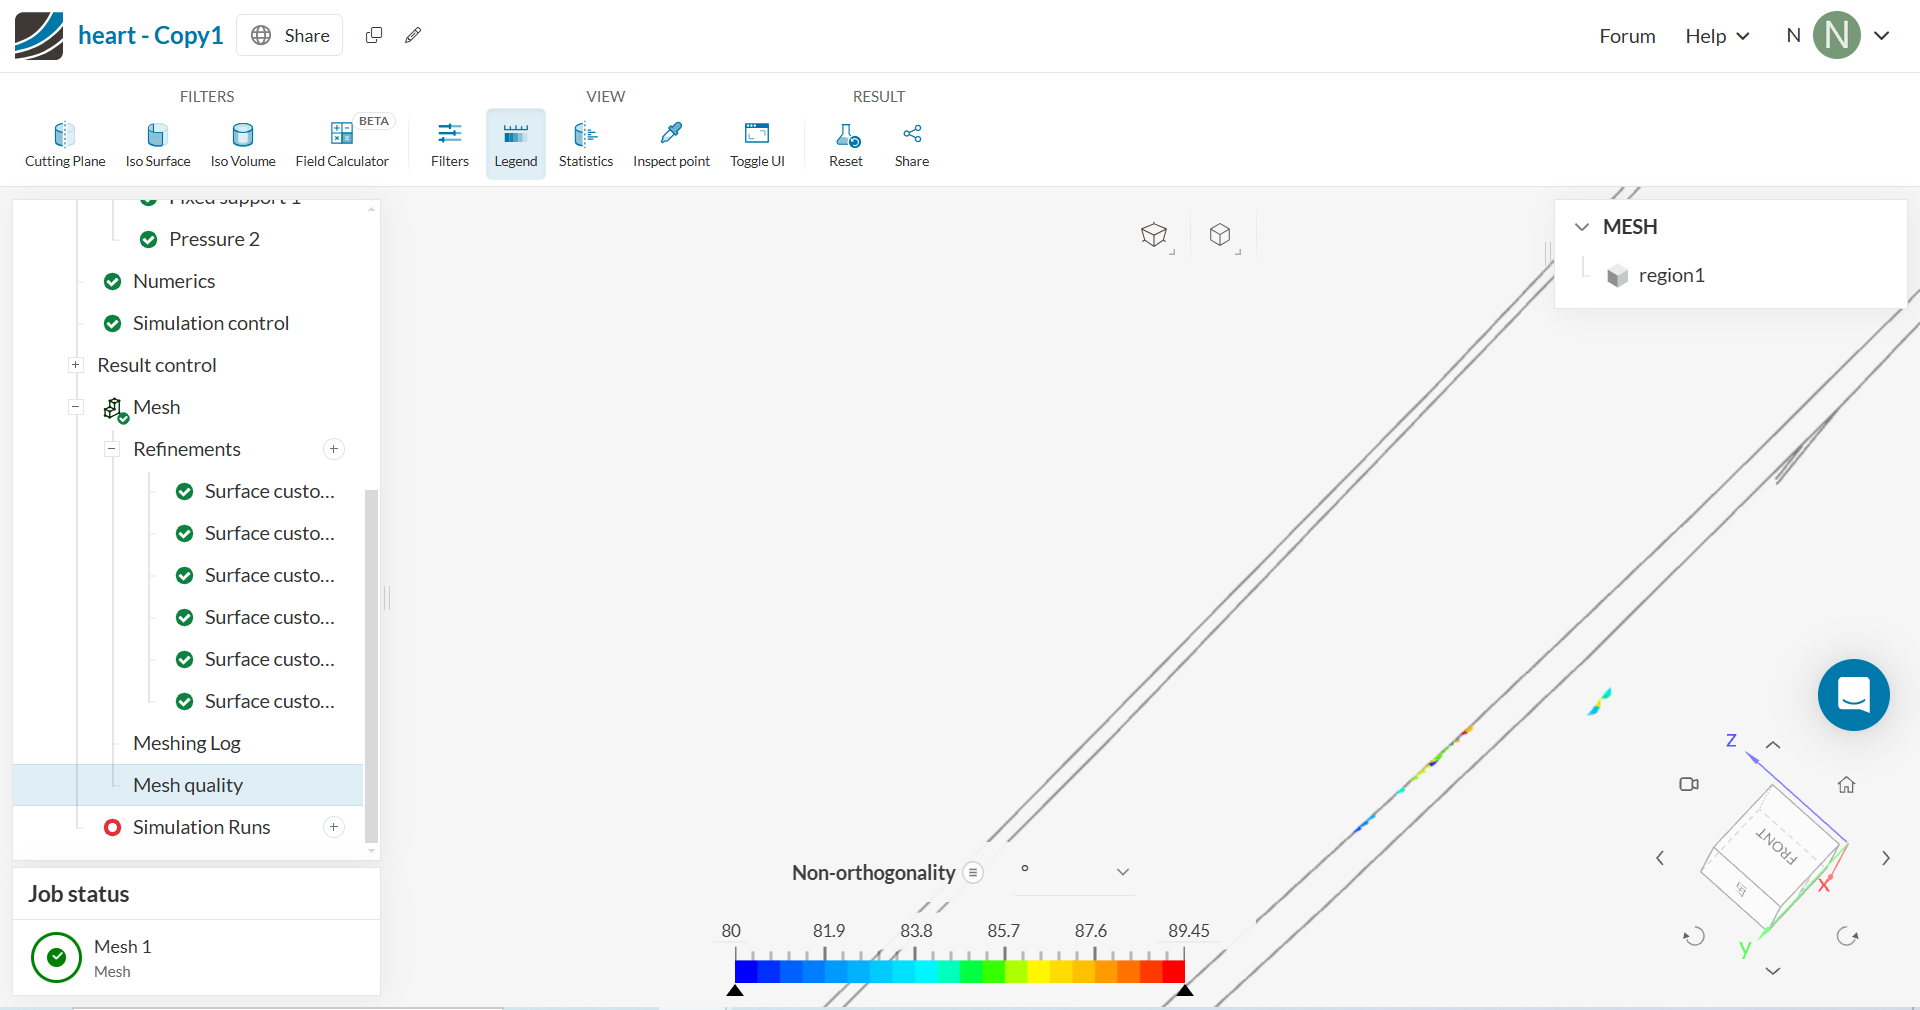Select Pressure 2 boundary condition
Viewport: 1920px width, 1010px height.
click(214, 239)
